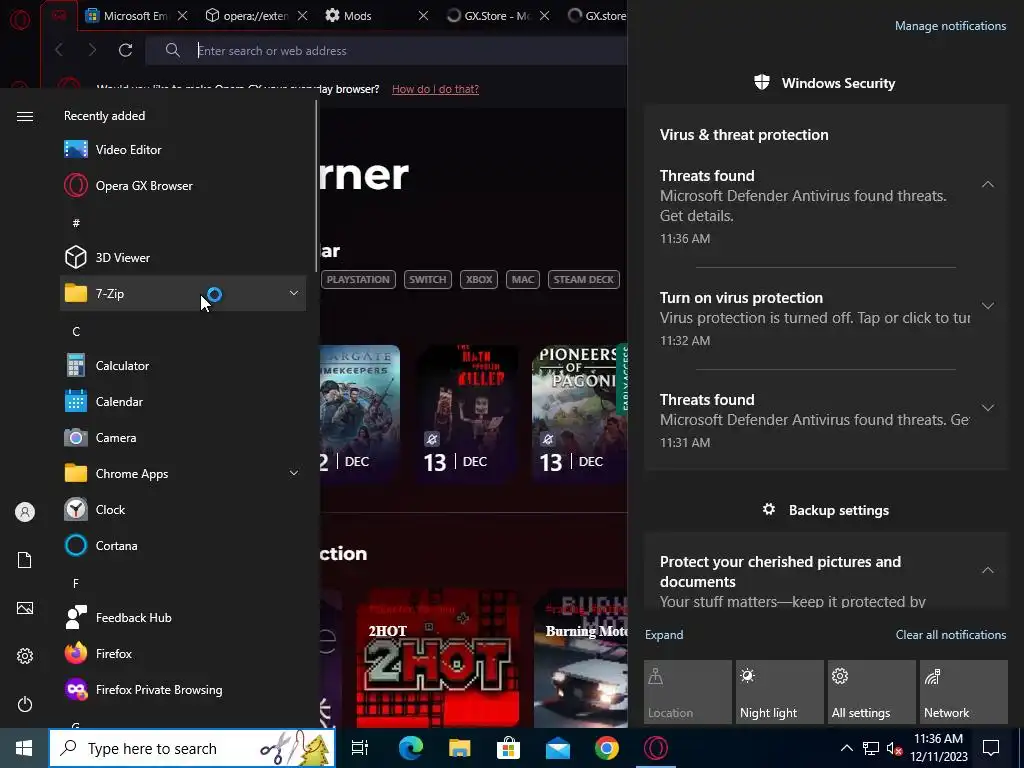
Task: Expand the Chrome Apps folder
Action: tap(183, 473)
